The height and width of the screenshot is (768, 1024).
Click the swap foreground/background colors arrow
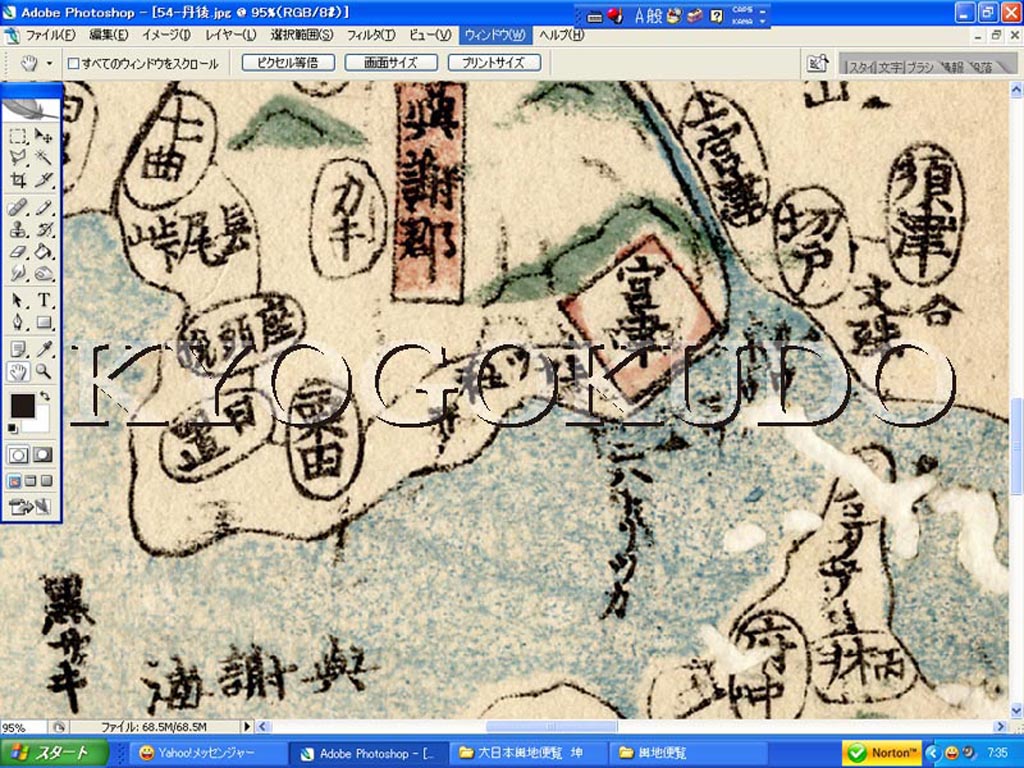pos(44,396)
